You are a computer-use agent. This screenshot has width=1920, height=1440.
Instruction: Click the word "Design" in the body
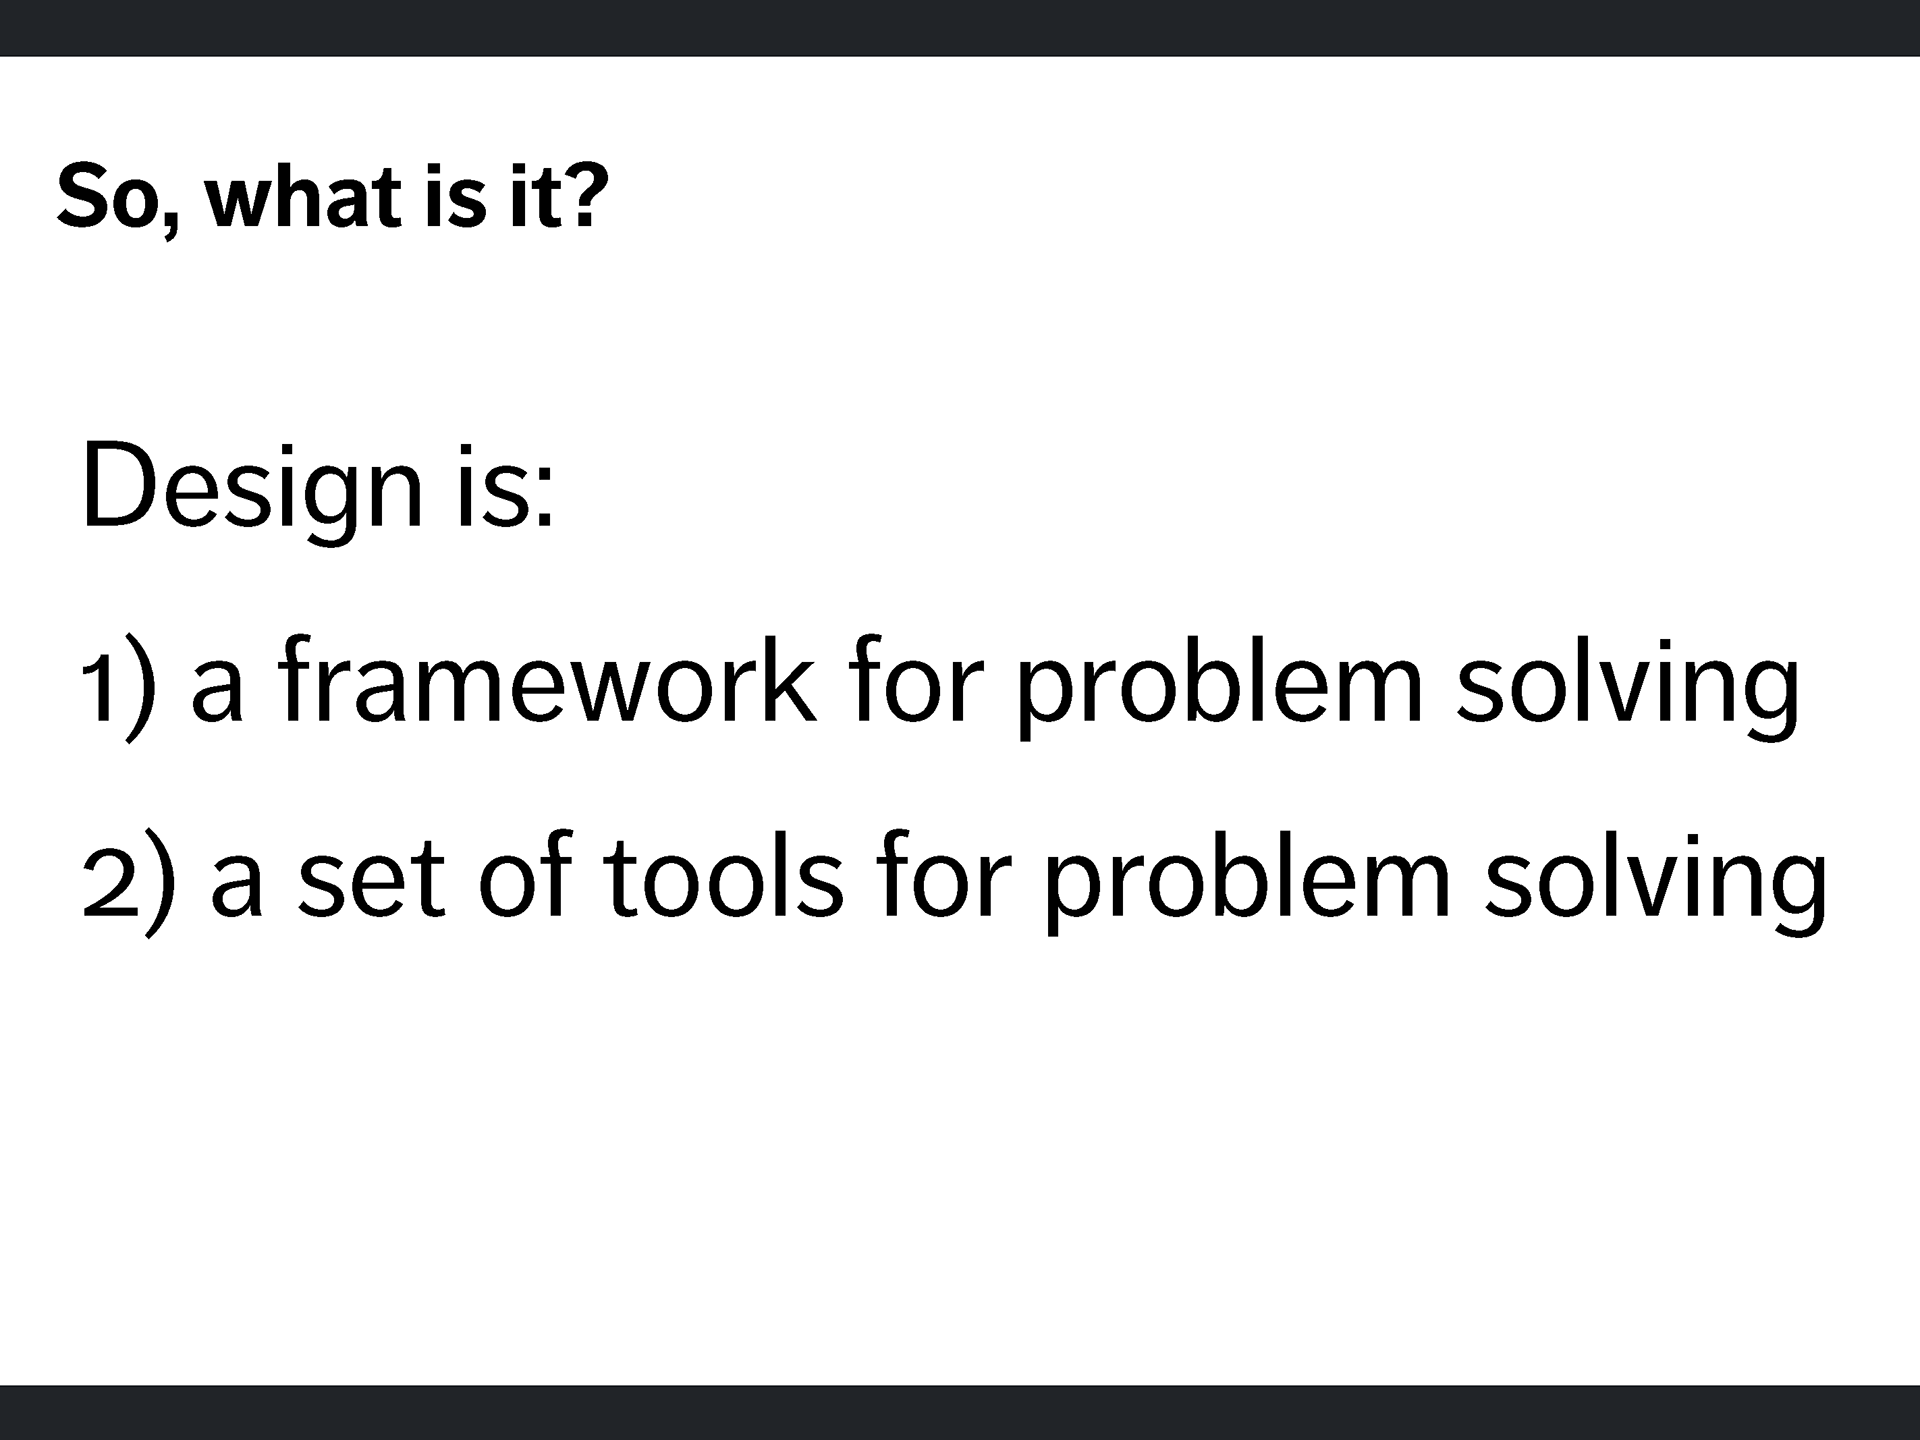click(252, 490)
